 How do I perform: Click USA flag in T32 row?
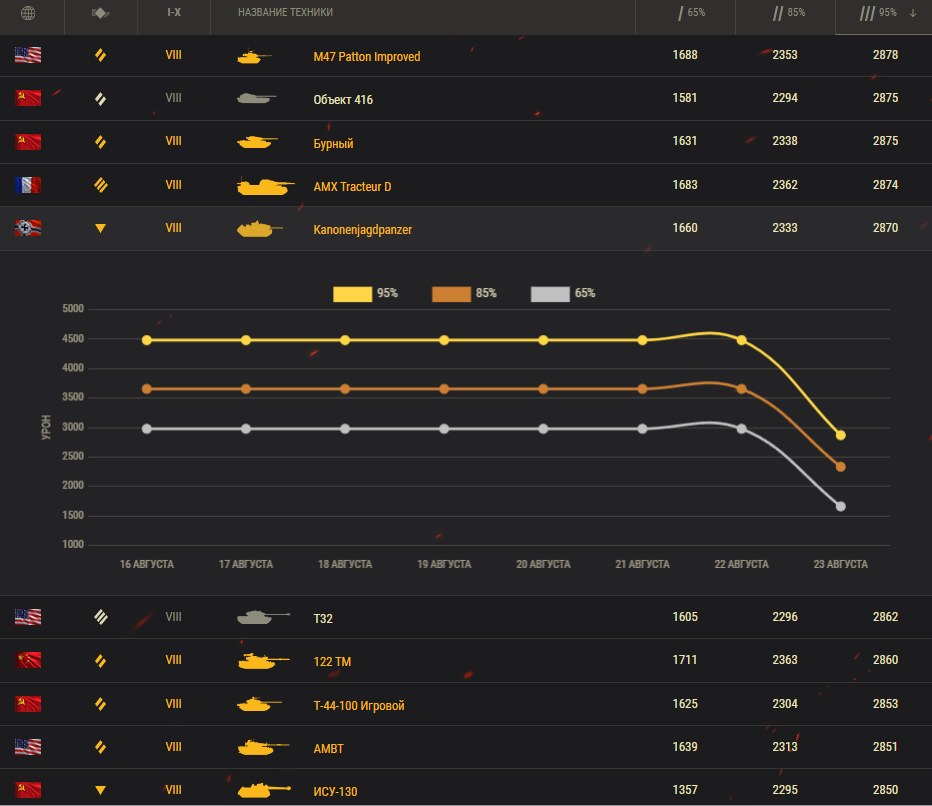[28, 617]
